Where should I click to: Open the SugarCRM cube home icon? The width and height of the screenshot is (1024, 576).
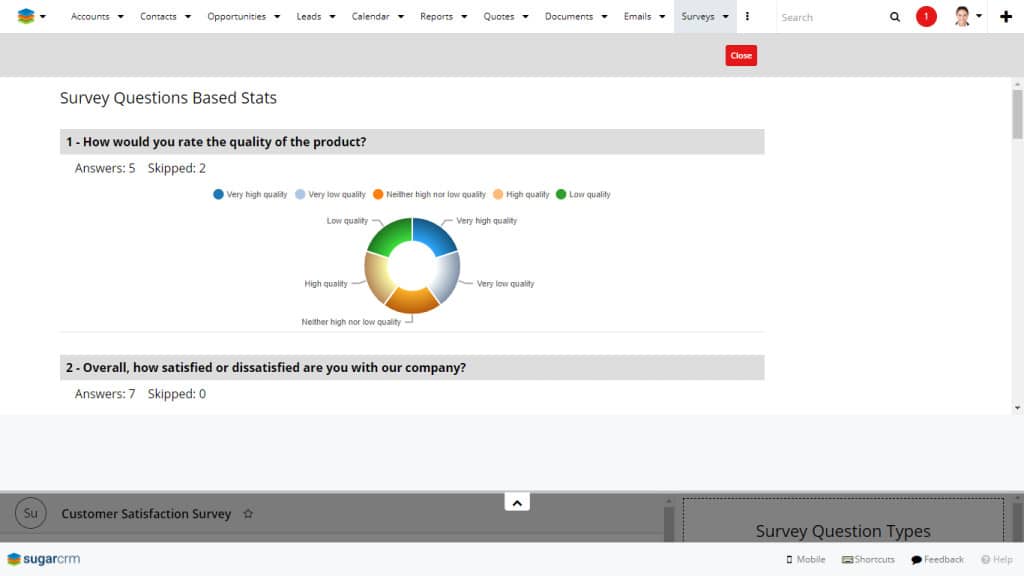25,16
